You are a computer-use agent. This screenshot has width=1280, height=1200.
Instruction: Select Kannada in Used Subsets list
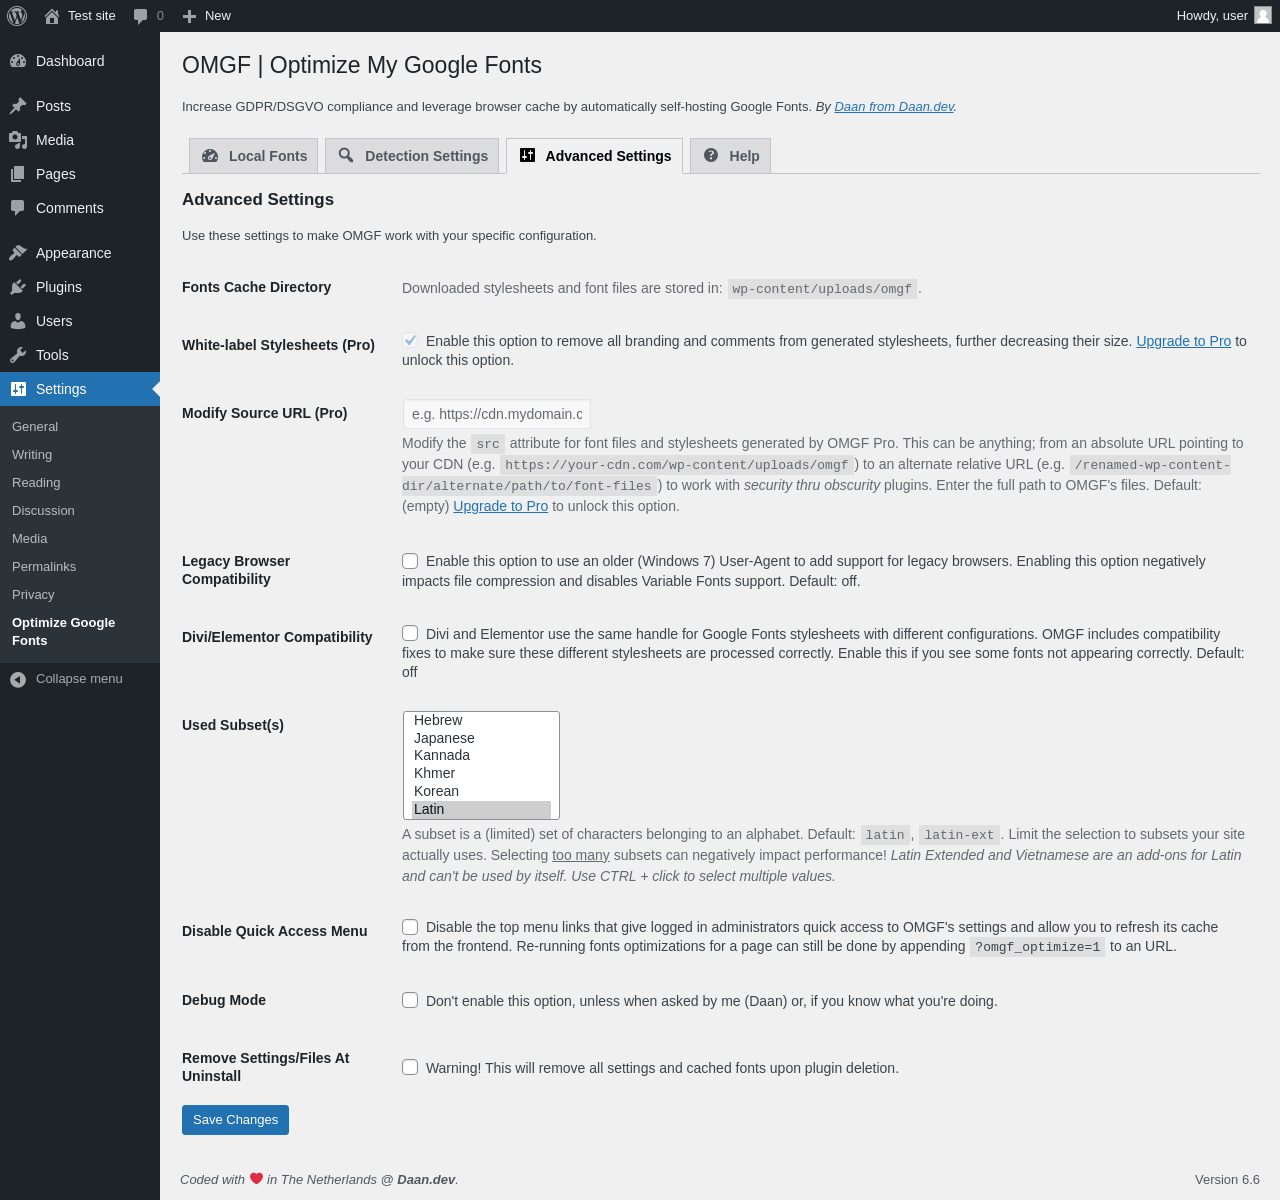tap(481, 755)
